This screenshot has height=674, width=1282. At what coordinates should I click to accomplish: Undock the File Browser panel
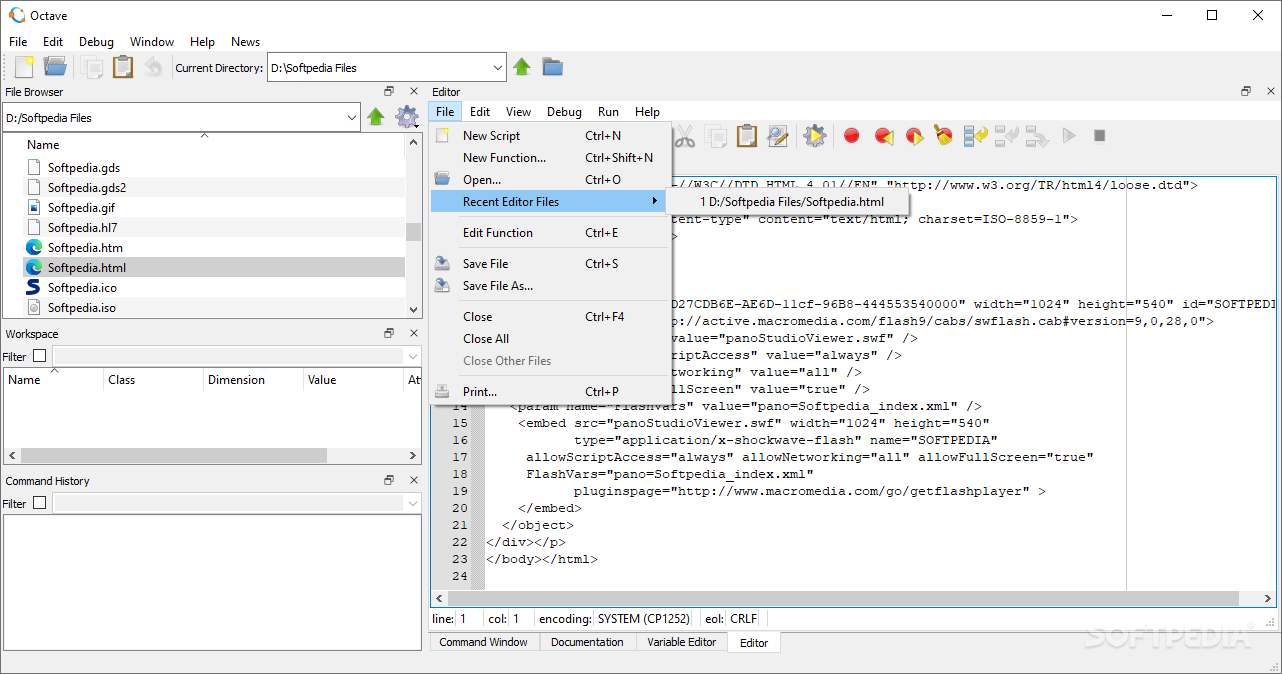point(389,91)
